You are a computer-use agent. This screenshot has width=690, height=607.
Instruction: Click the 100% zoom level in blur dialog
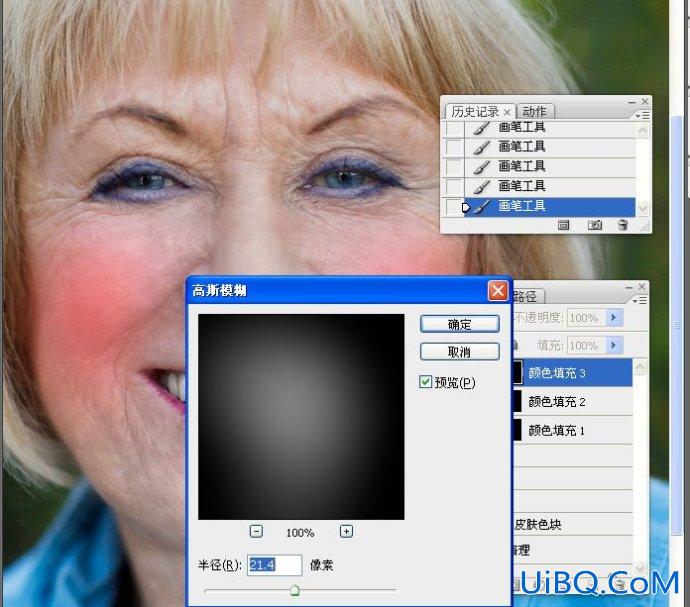300,533
